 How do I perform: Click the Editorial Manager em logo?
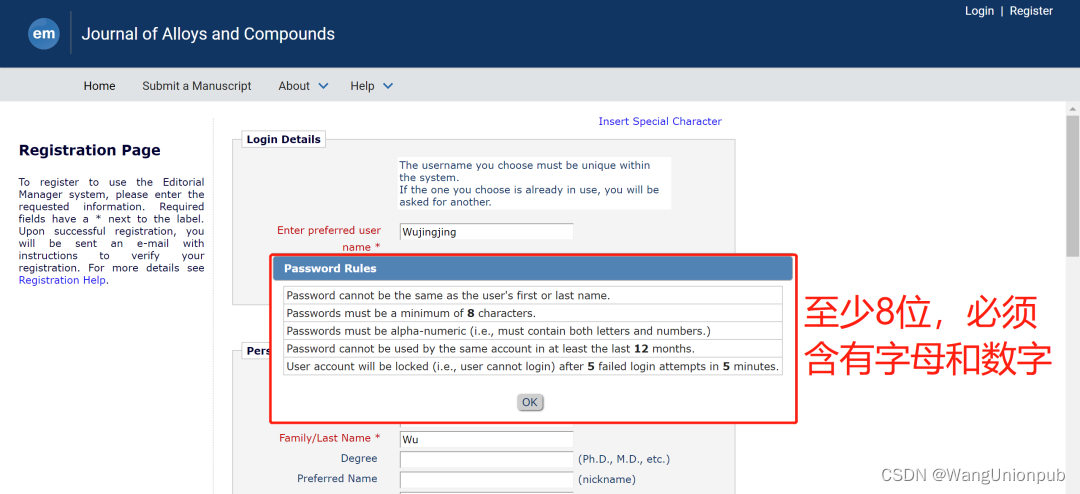(44, 34)
